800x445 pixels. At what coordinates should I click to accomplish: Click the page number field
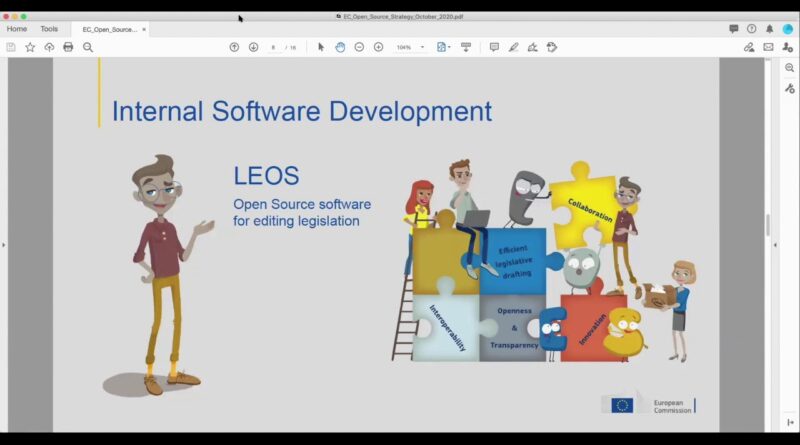point(273,47)
